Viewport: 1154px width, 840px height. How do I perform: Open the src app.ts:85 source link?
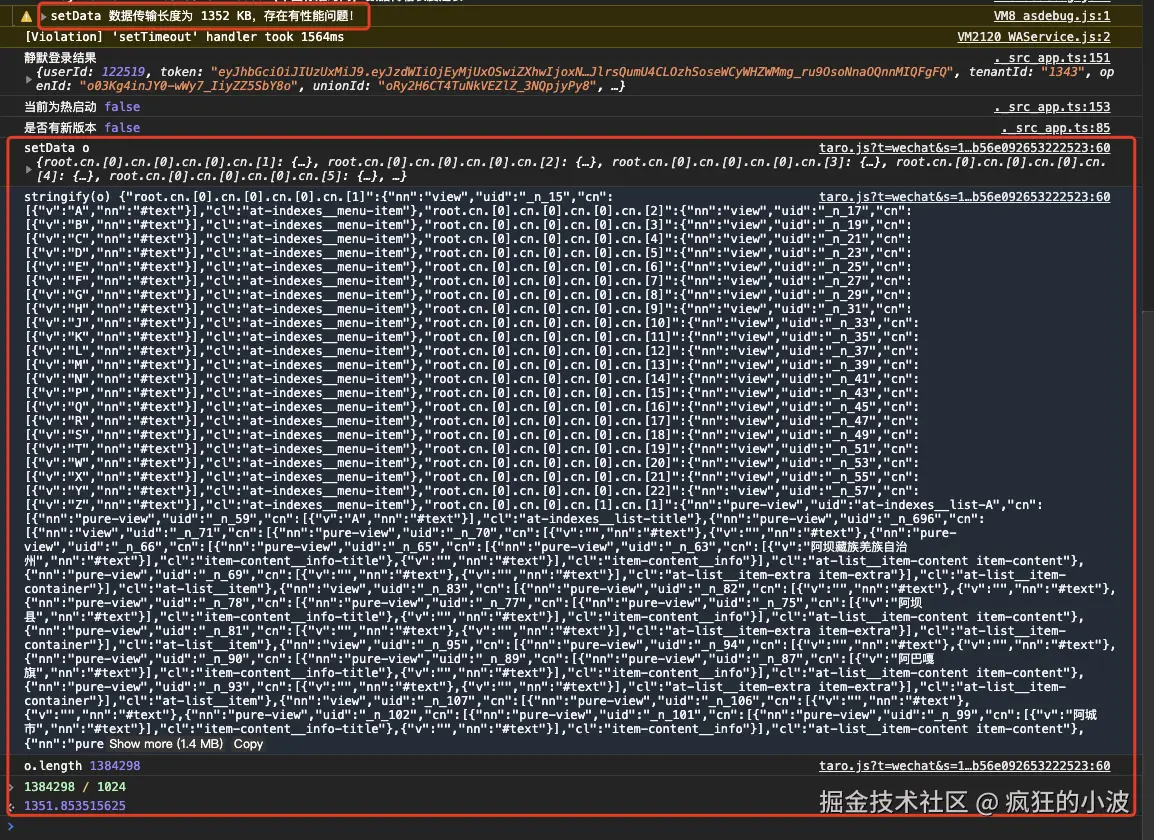pos(1057,128)
